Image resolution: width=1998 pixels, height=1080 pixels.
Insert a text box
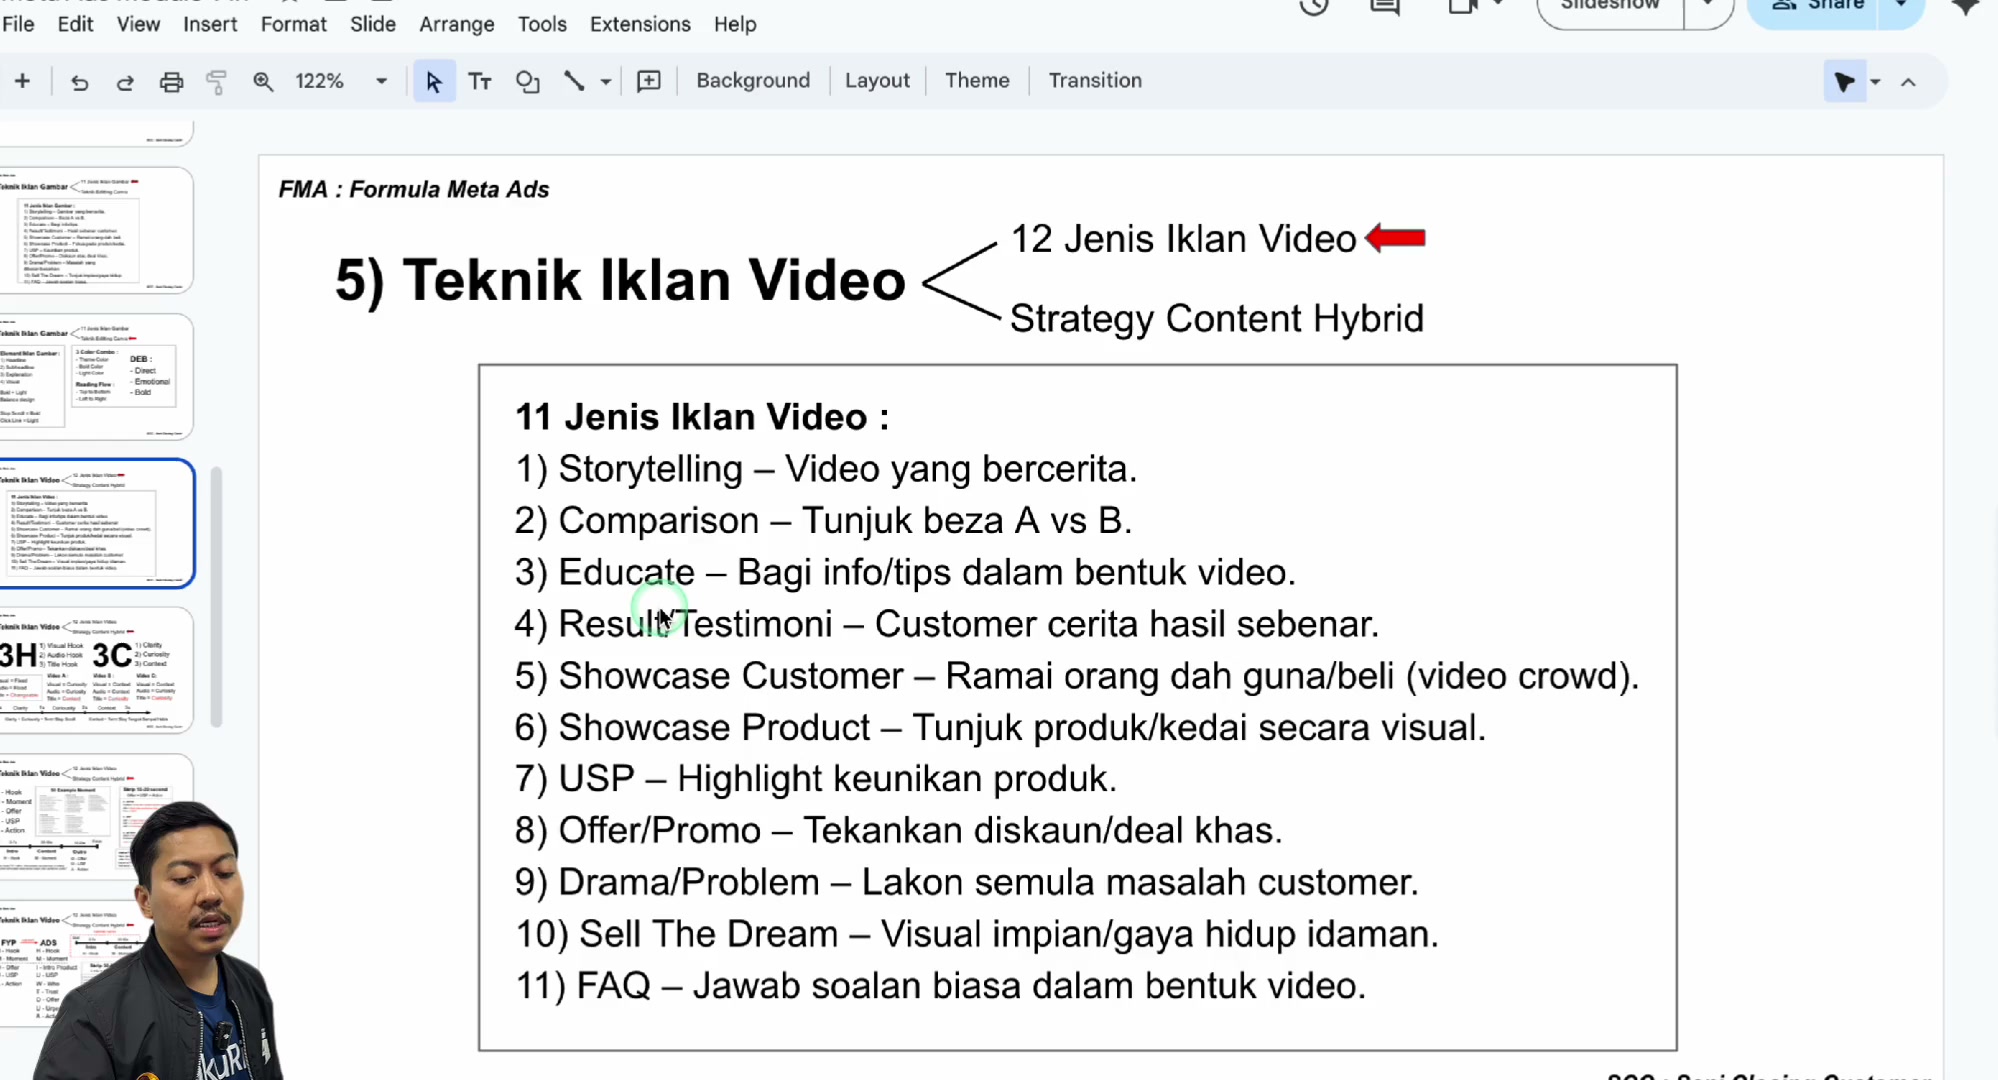click(480, 82)
